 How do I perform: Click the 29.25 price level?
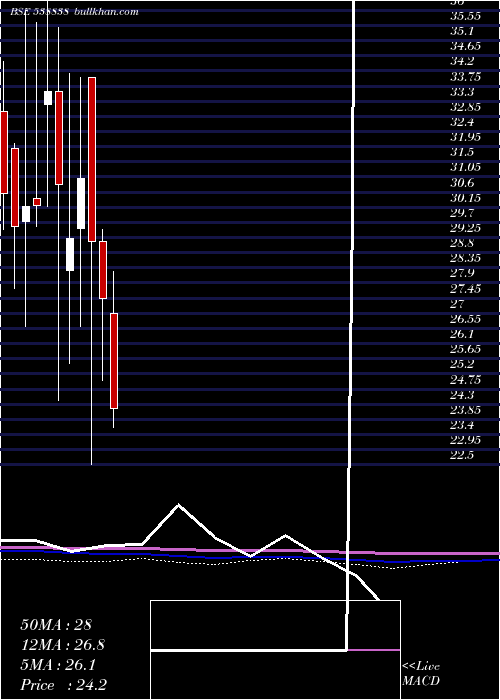(x=466, y=228)
